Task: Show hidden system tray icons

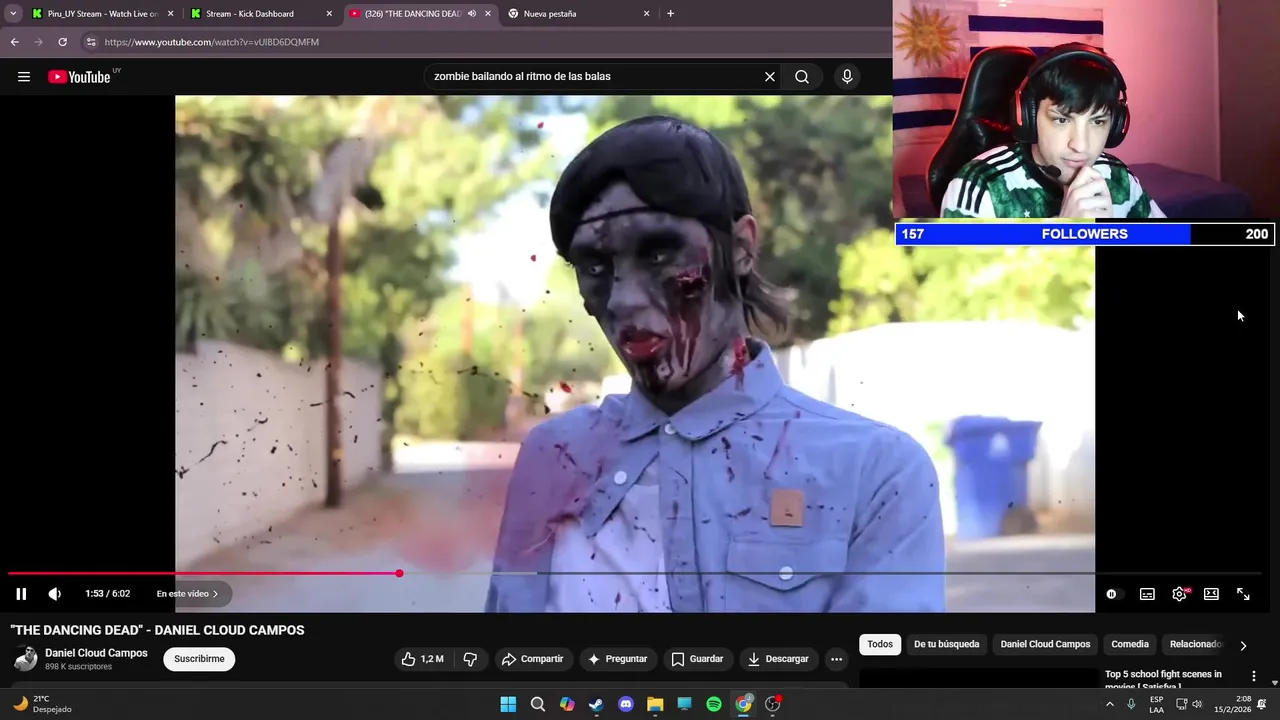Action: pyautogui.click(x=1109, y=704)
